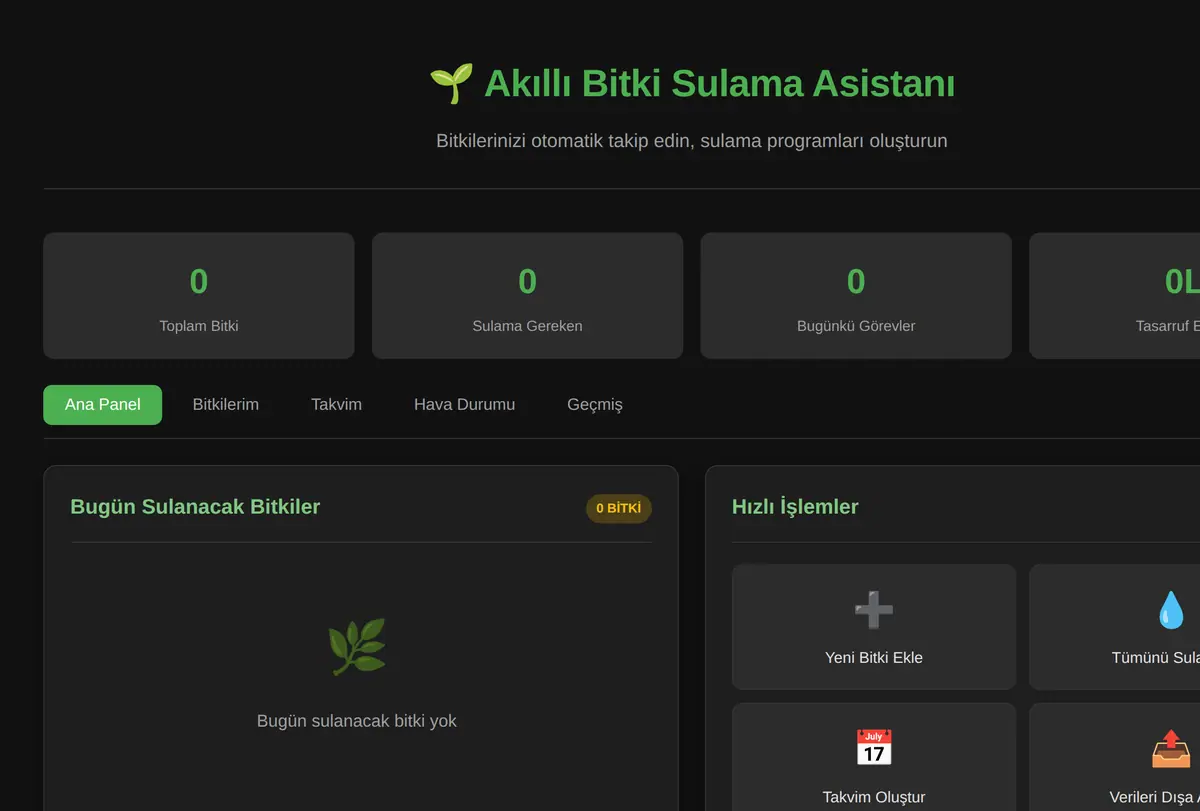The width and height of the screenshot is (1200, 811).
Task: Click the herb leaf icon in empty state
Action: [x=357, y=647]
